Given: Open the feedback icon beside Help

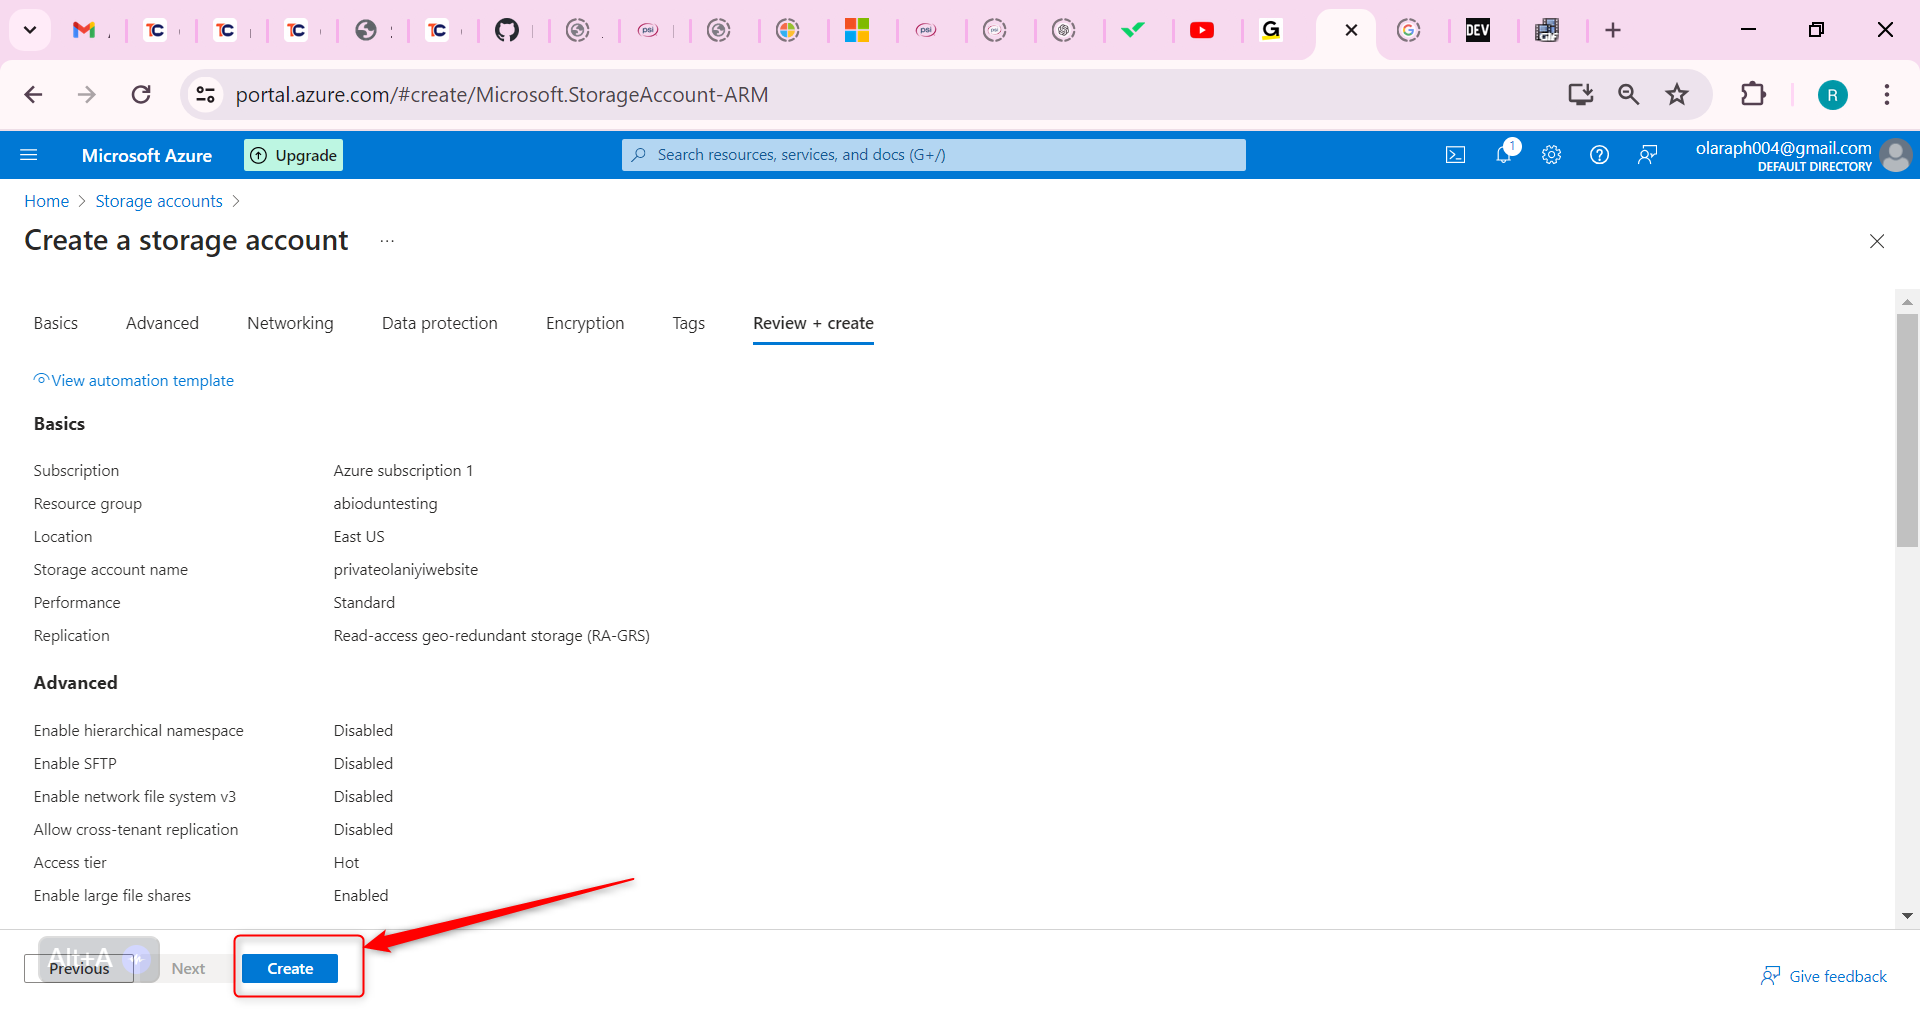Looking at the screenshot, I should click(x=1647, y=154).
